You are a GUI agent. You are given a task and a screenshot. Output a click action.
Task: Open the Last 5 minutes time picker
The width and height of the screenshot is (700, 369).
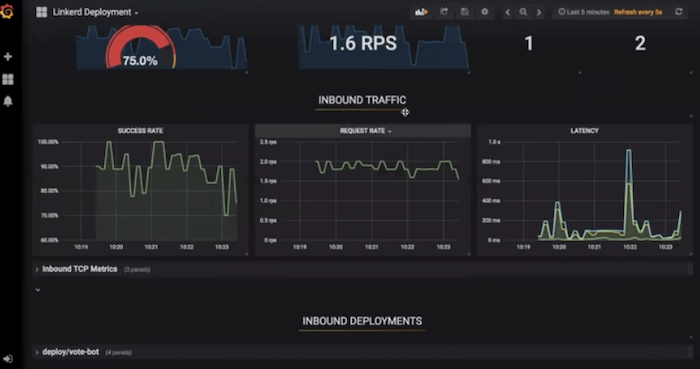coord(583,12)
